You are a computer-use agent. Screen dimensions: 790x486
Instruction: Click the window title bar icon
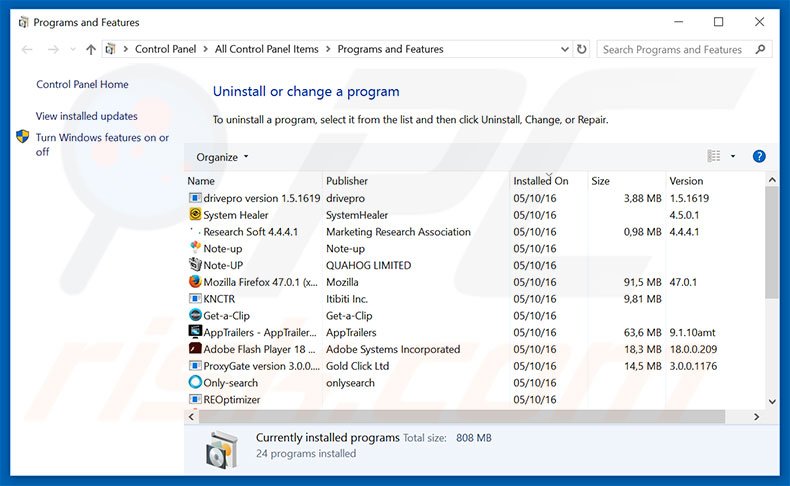(x=23, y=22)
